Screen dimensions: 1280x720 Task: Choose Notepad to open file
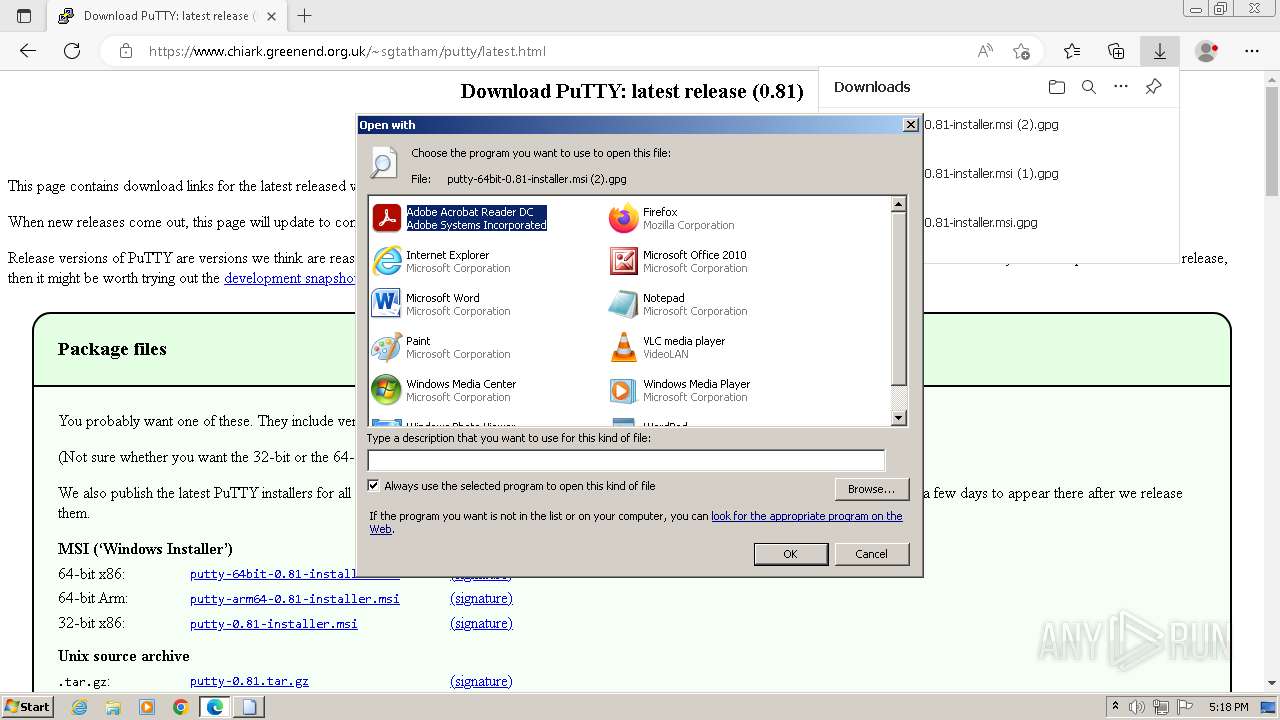point(678,304)
